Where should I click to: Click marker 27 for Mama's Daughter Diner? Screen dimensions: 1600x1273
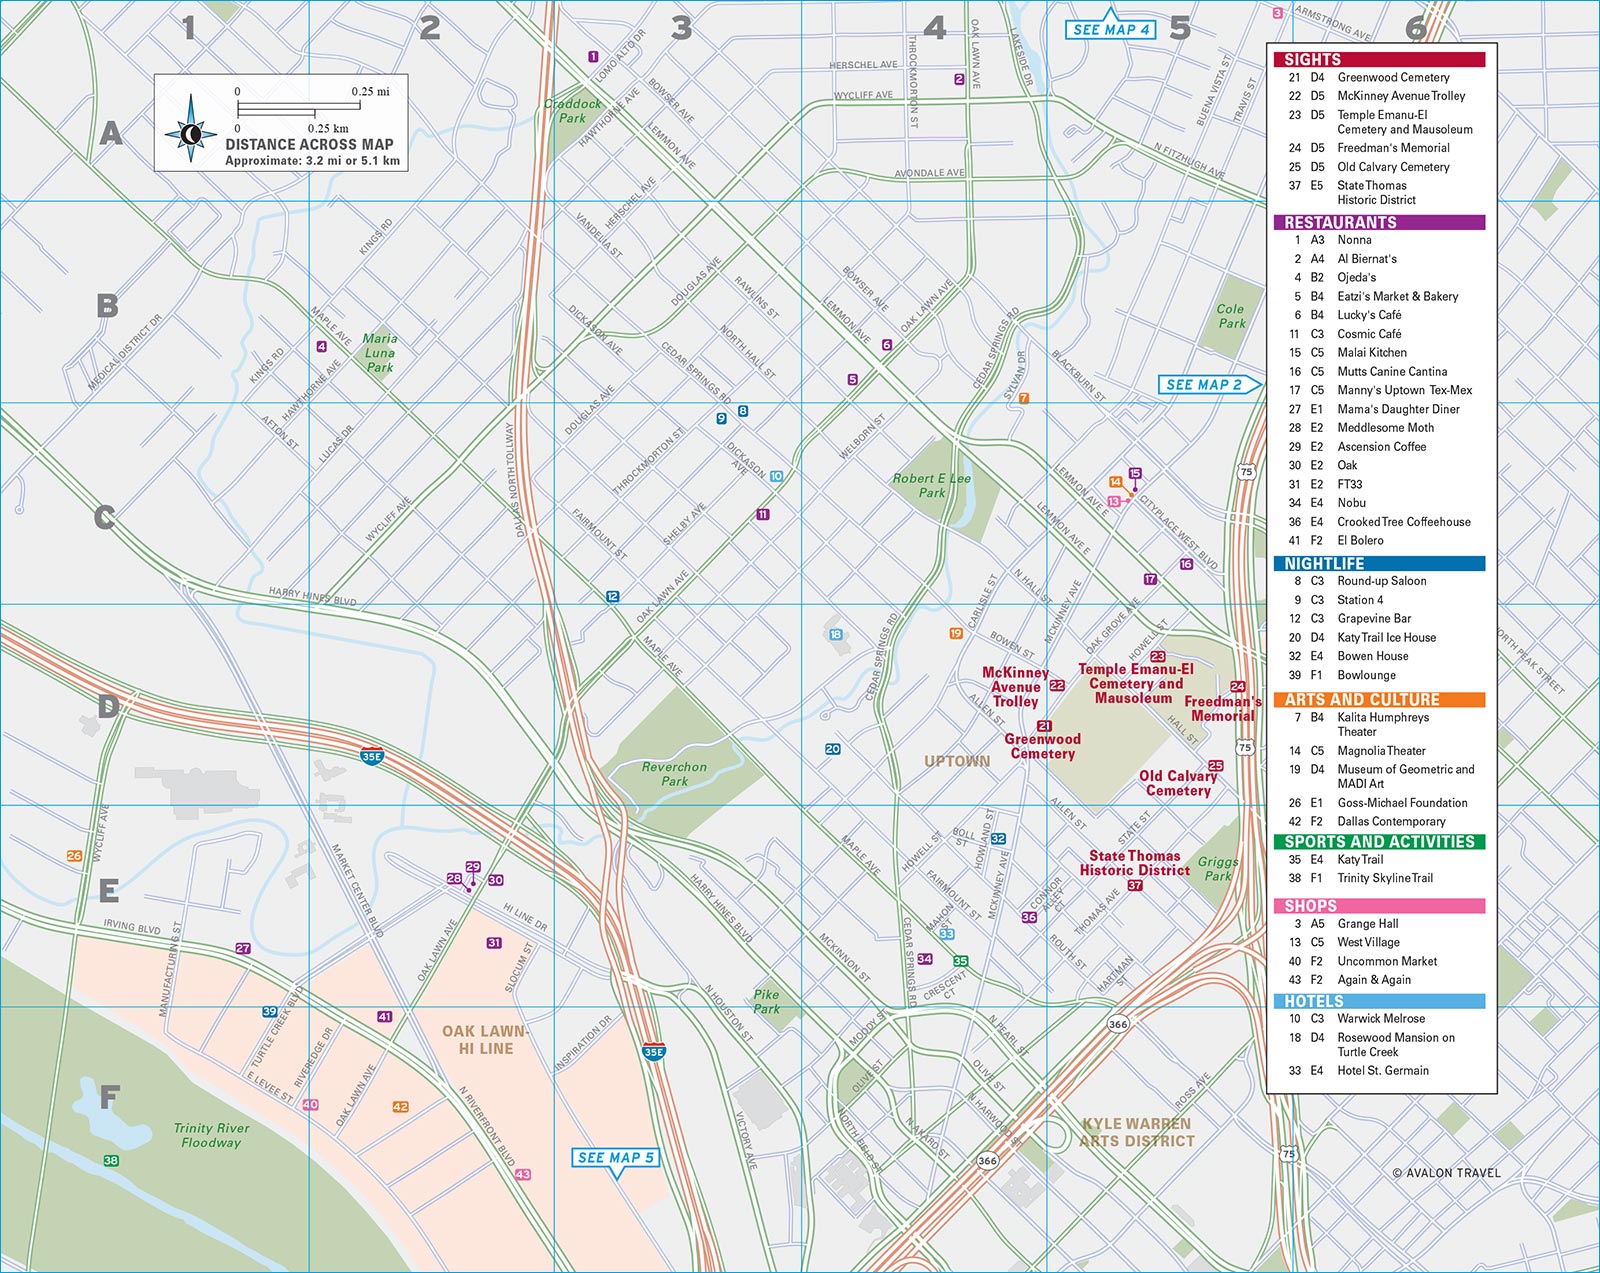(243, 948)
